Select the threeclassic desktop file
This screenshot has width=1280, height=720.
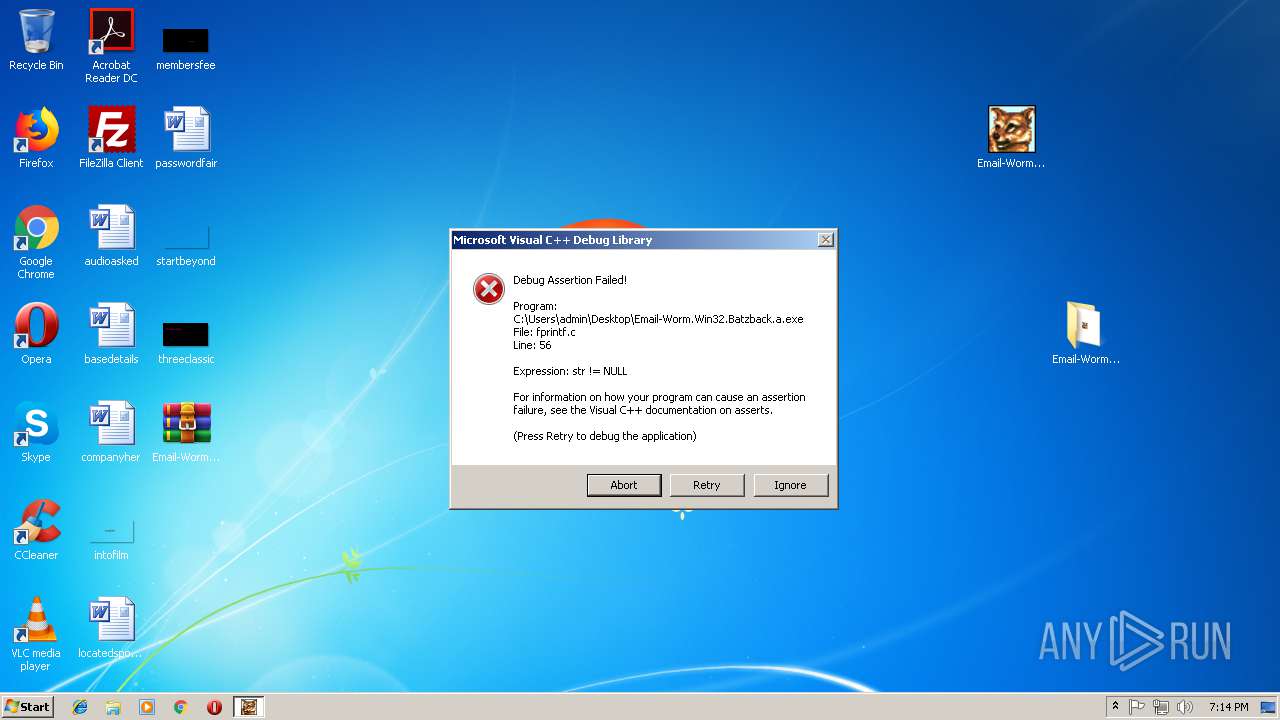tap(186, 342)
